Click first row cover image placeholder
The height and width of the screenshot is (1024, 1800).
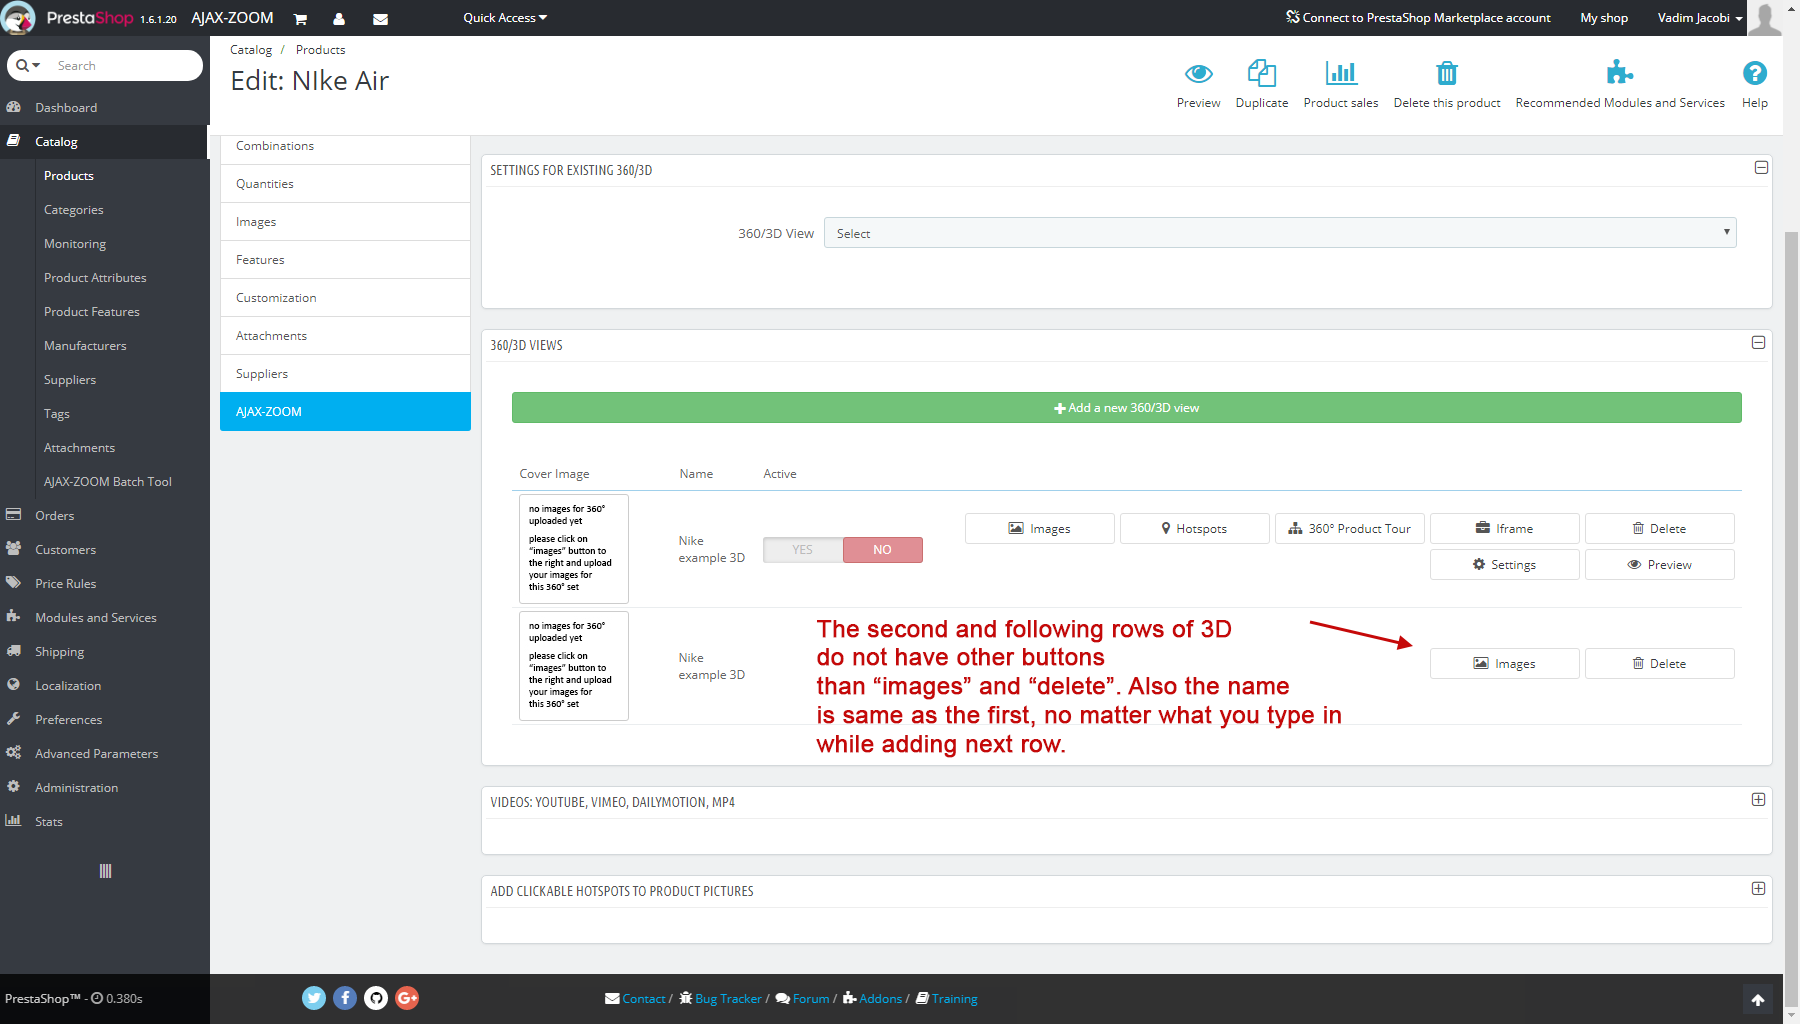[574, 548]
